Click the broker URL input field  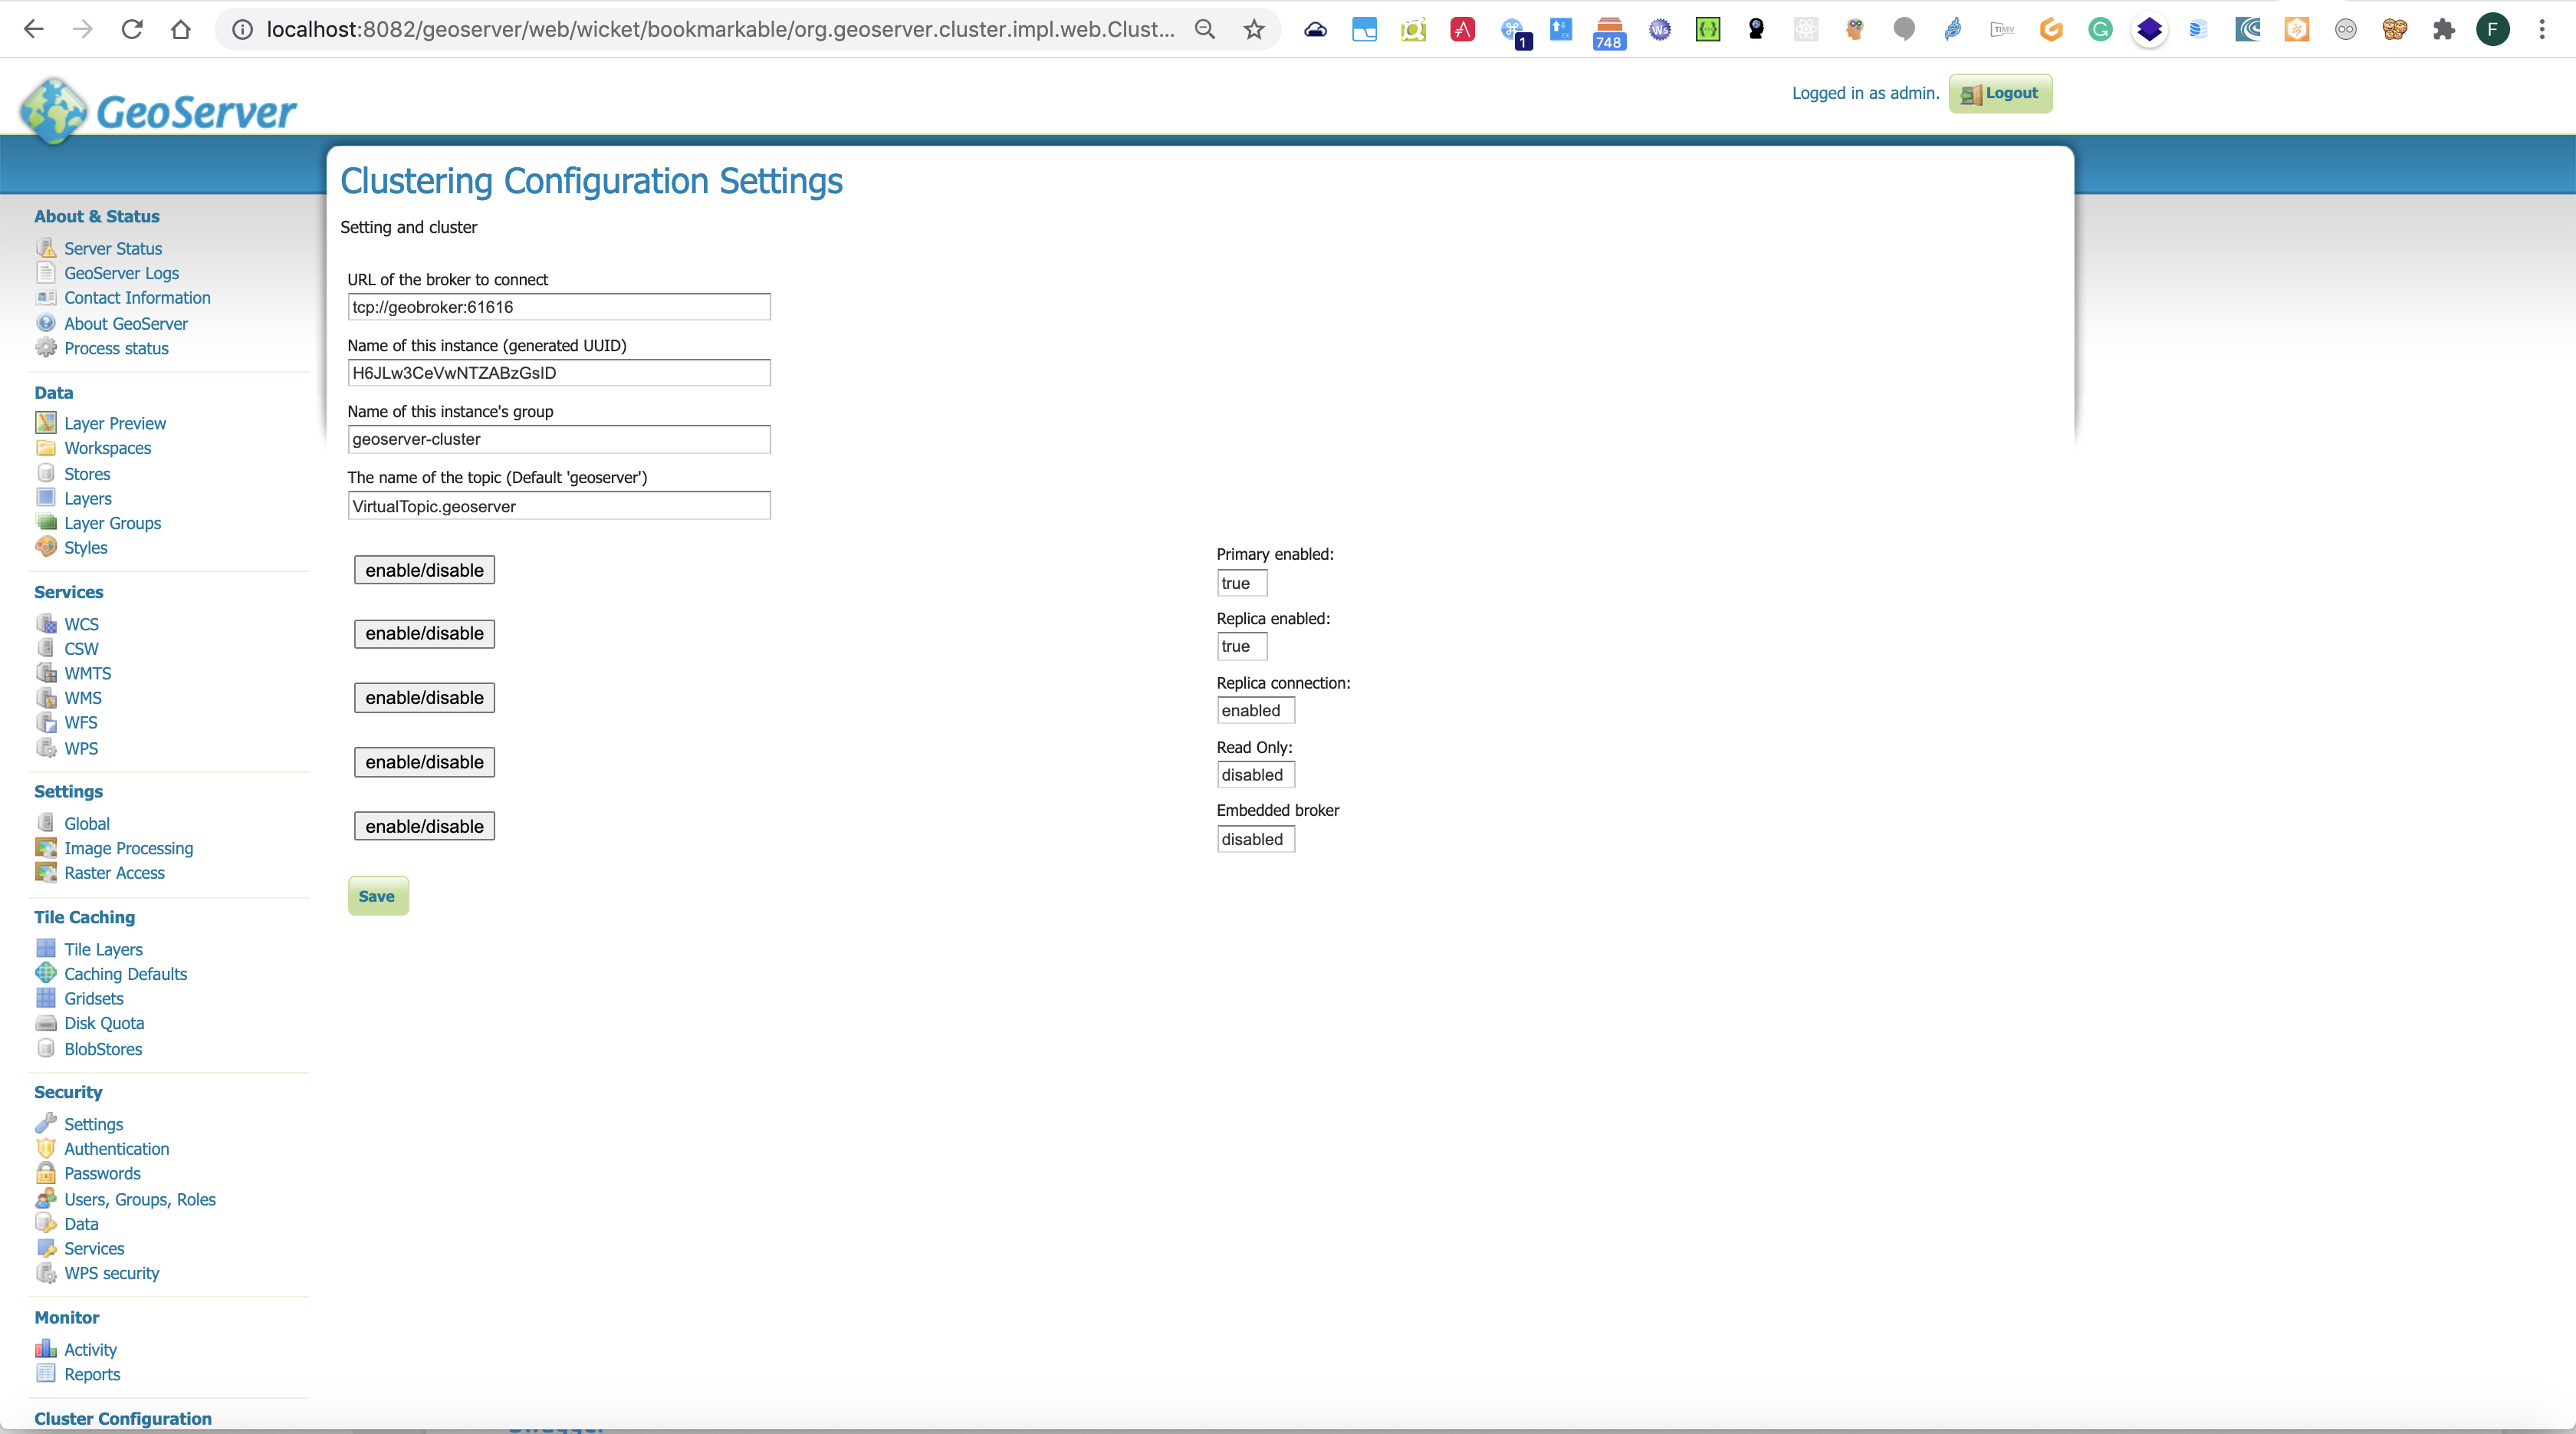coord(558,306)
